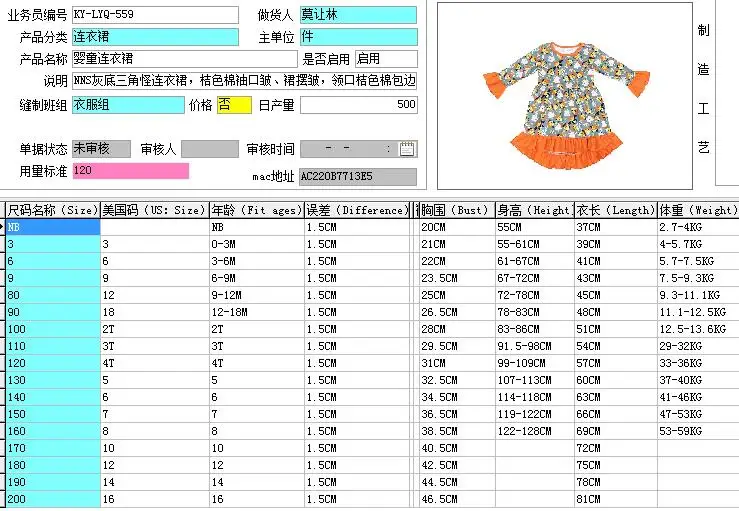Click the 审核时间 date field
739x511 pixels.
coord(359,149)
